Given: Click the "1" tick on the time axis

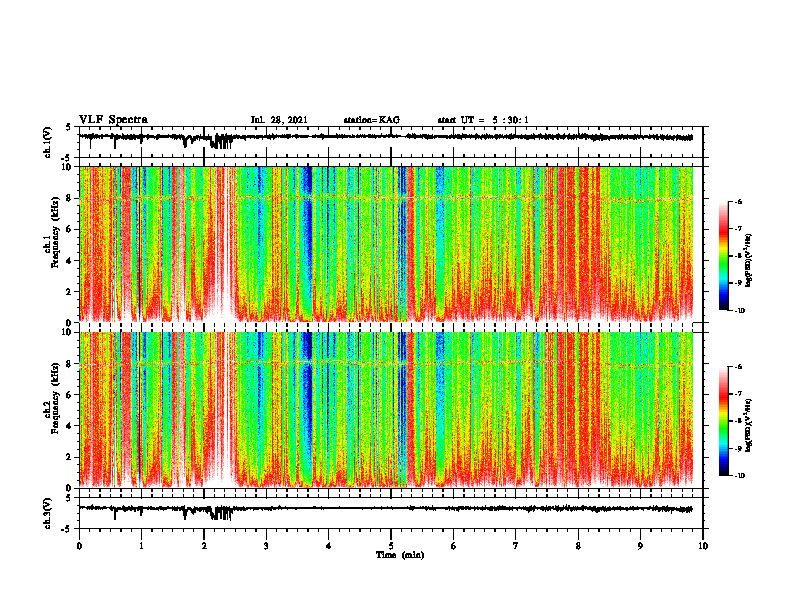Looking at the screenshot, I should coord(141,546).
